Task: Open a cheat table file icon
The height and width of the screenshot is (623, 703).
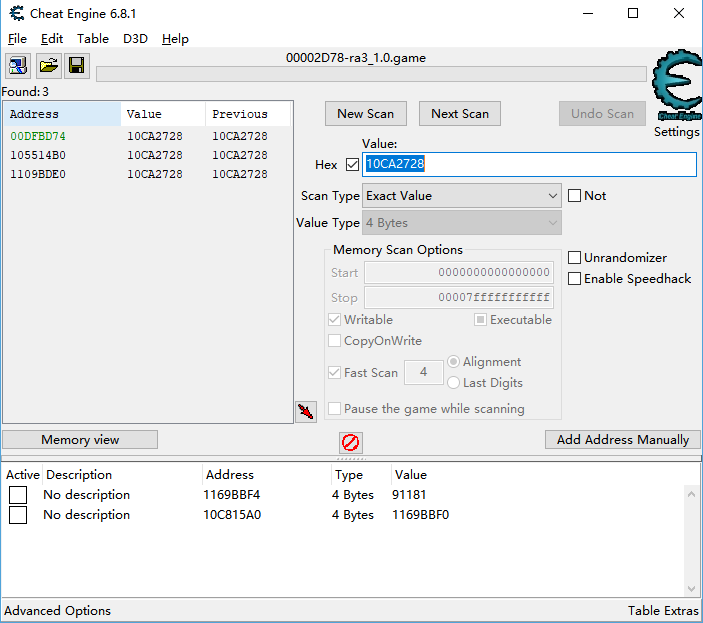Action: [x=48, y=65]
